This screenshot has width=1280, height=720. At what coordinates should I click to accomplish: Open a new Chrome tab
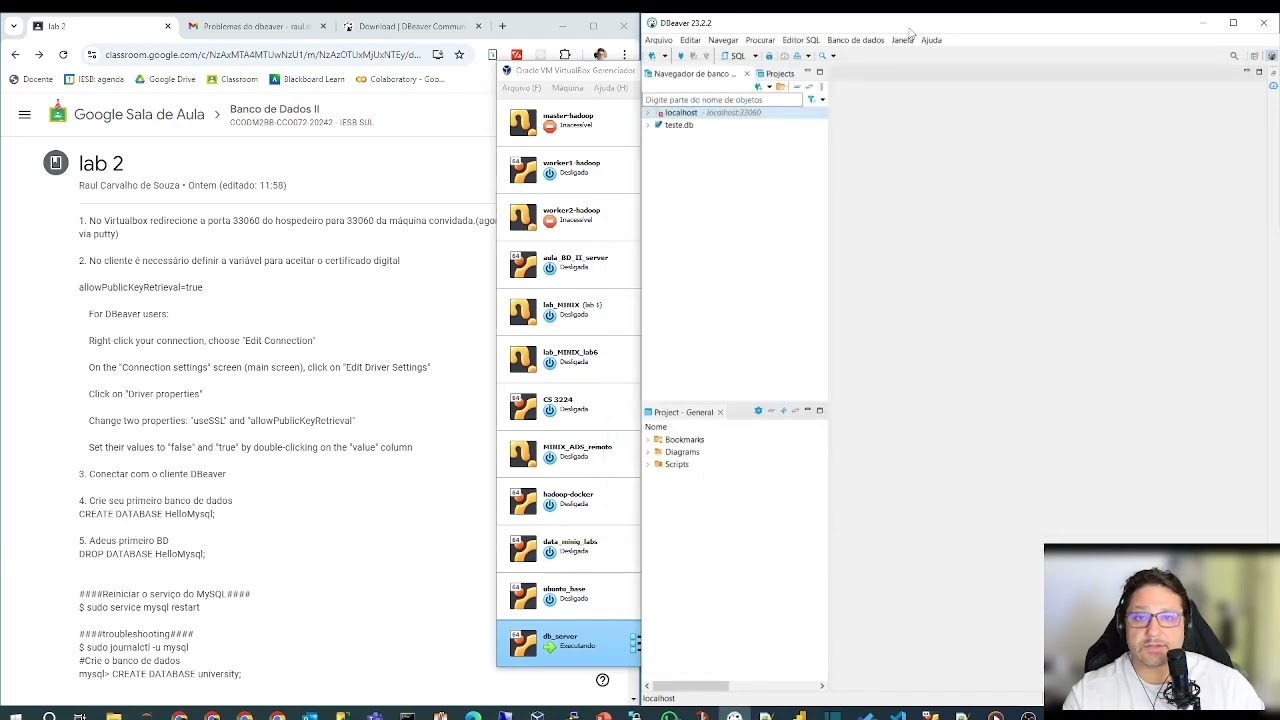[502, 26]
